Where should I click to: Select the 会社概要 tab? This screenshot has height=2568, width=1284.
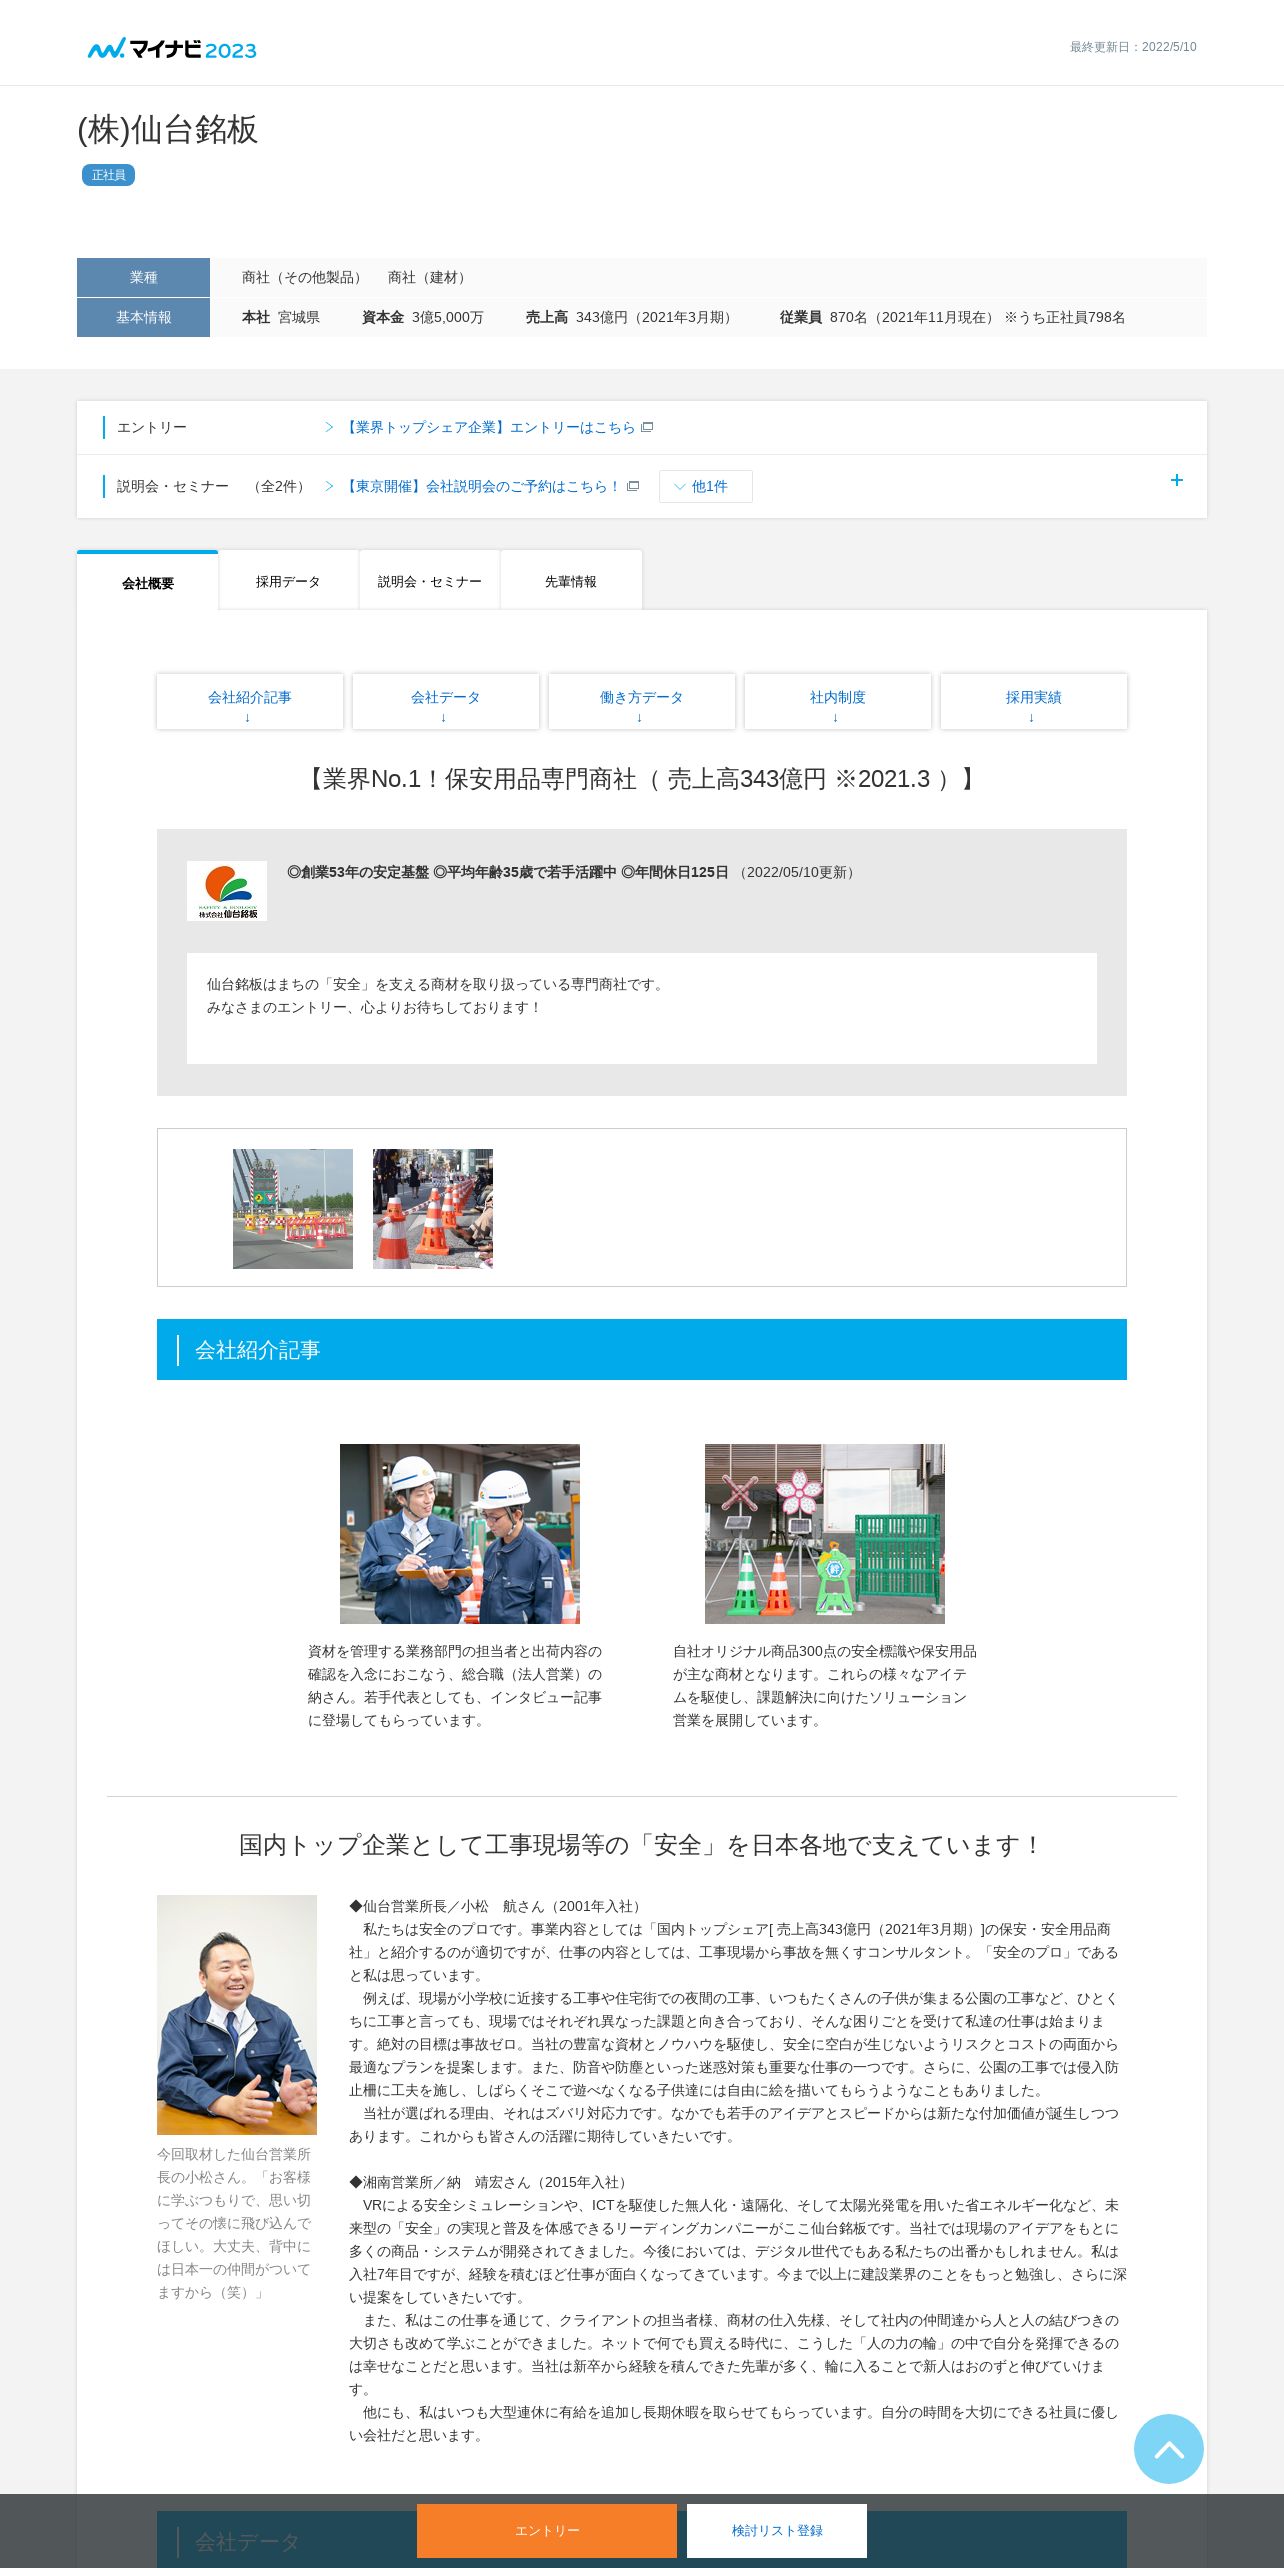[148, 582]
